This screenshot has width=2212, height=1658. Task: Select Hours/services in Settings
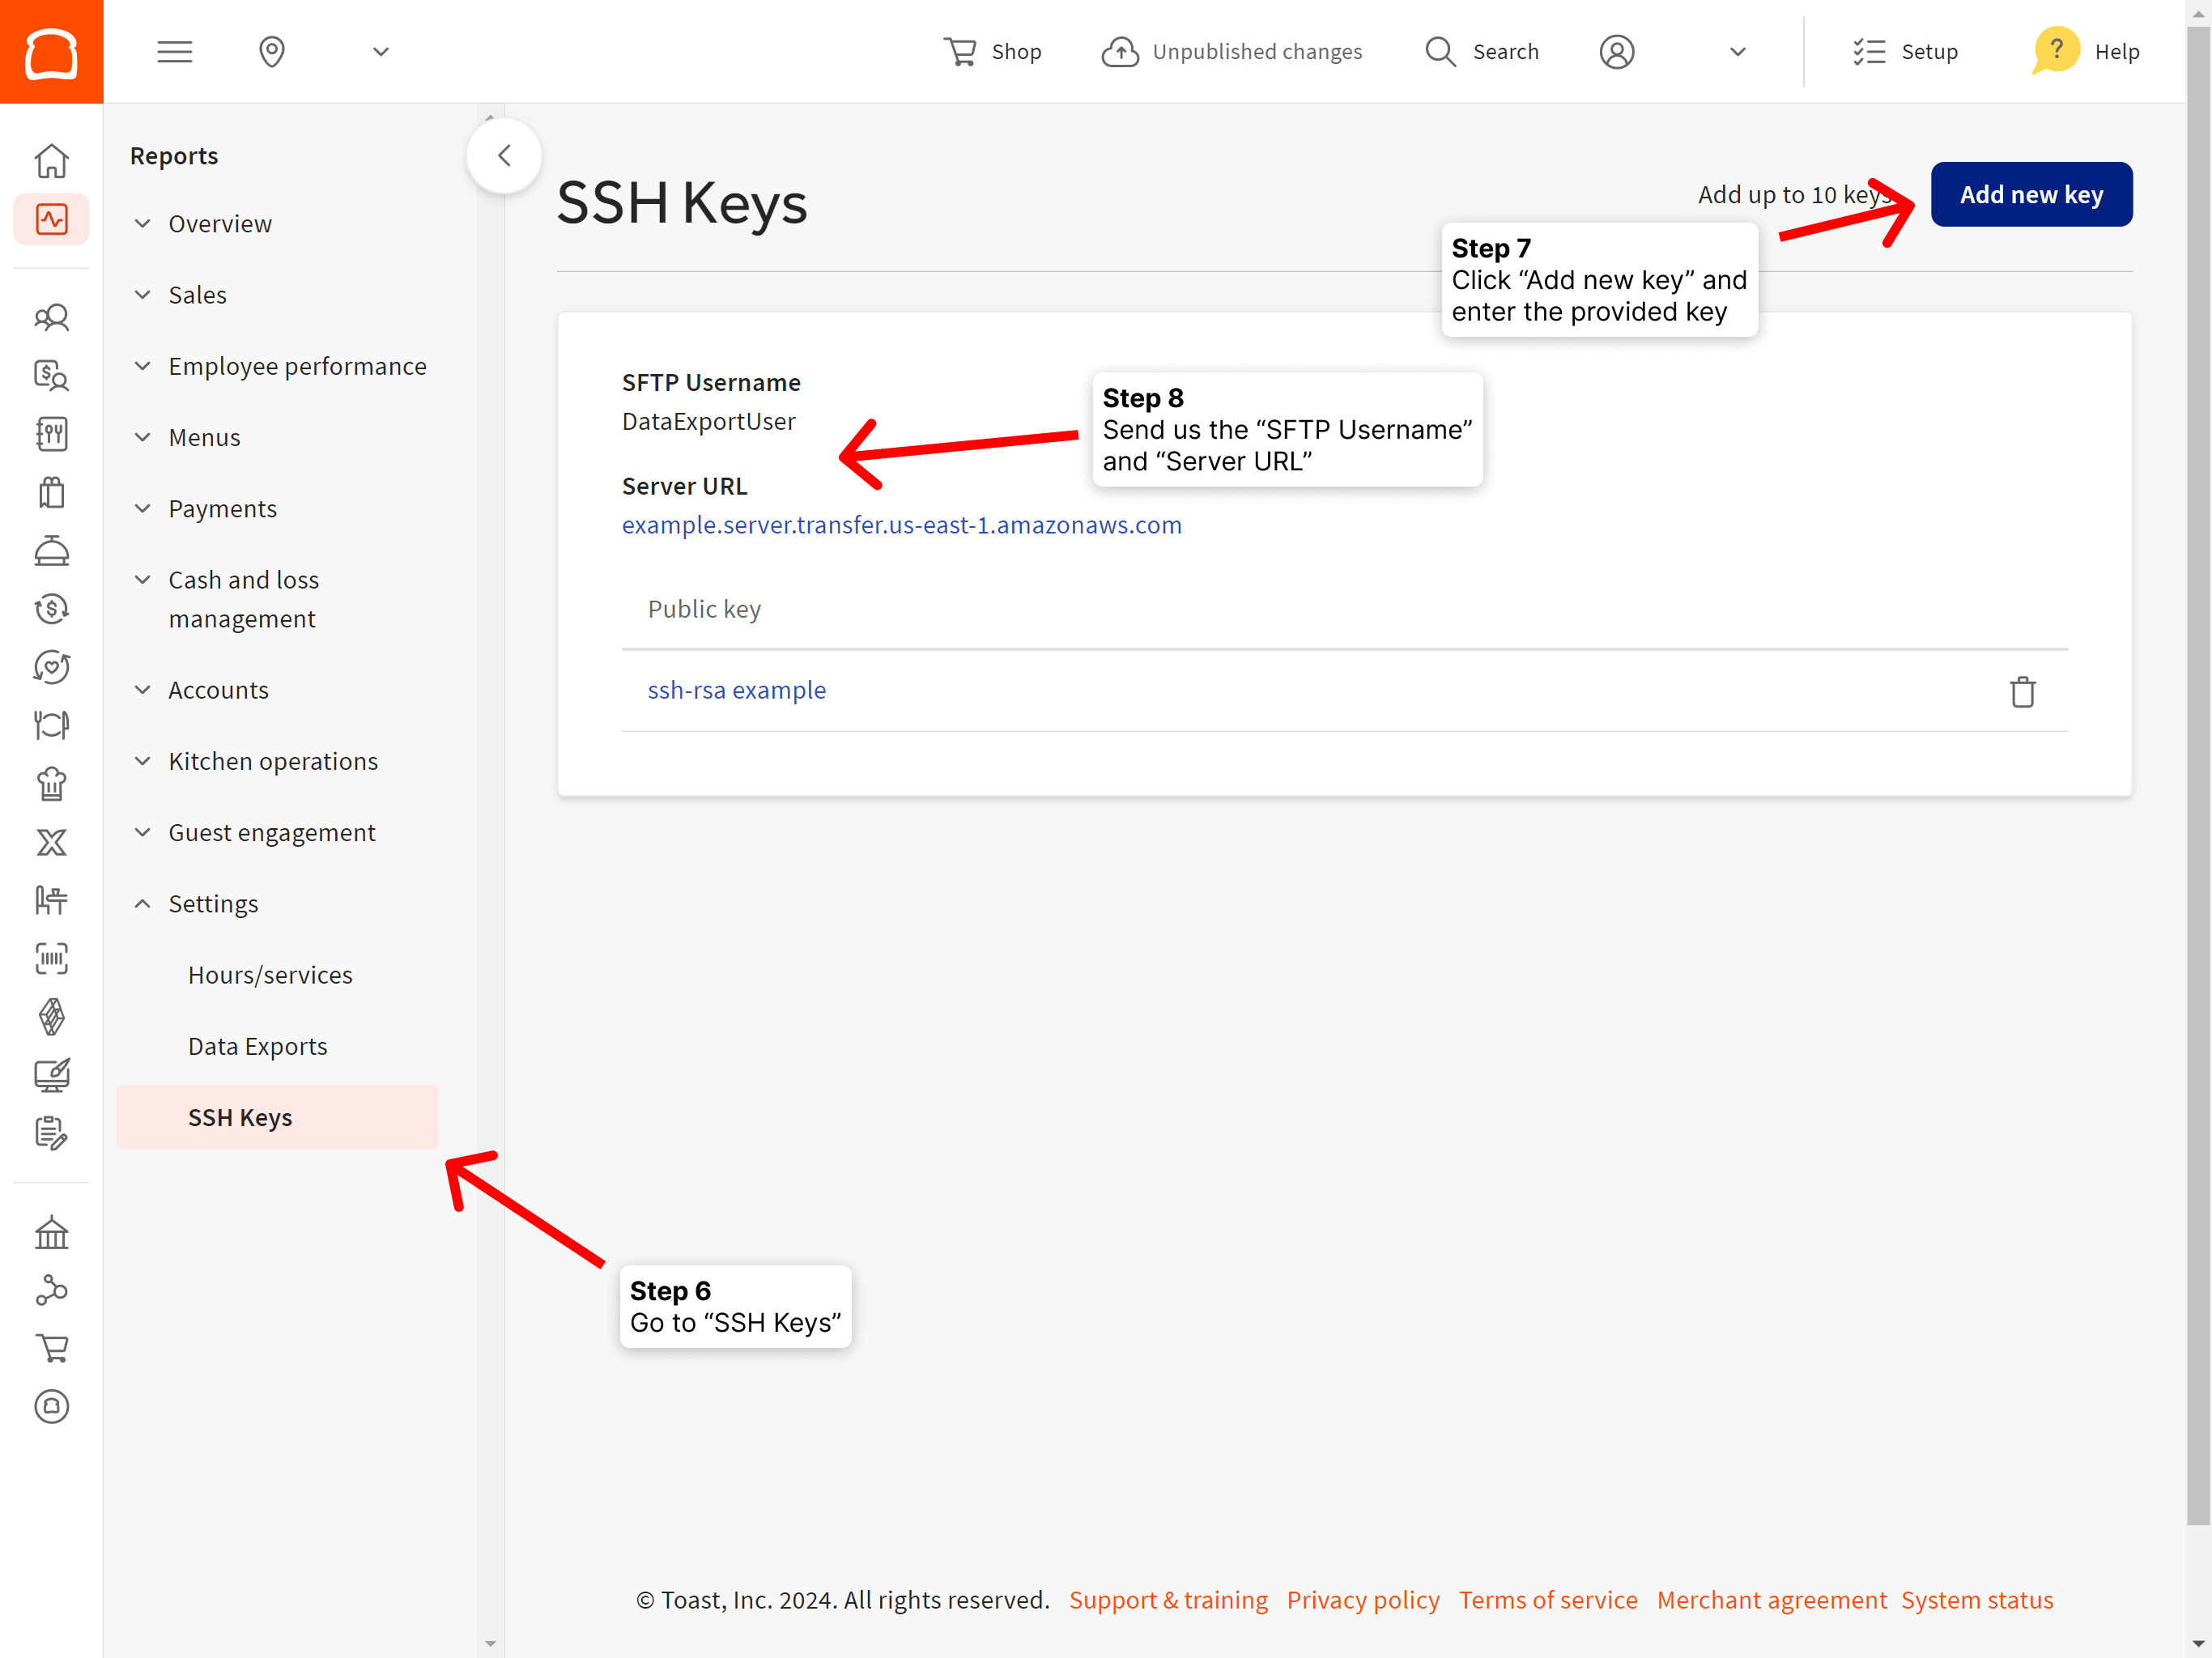(270, 975)
